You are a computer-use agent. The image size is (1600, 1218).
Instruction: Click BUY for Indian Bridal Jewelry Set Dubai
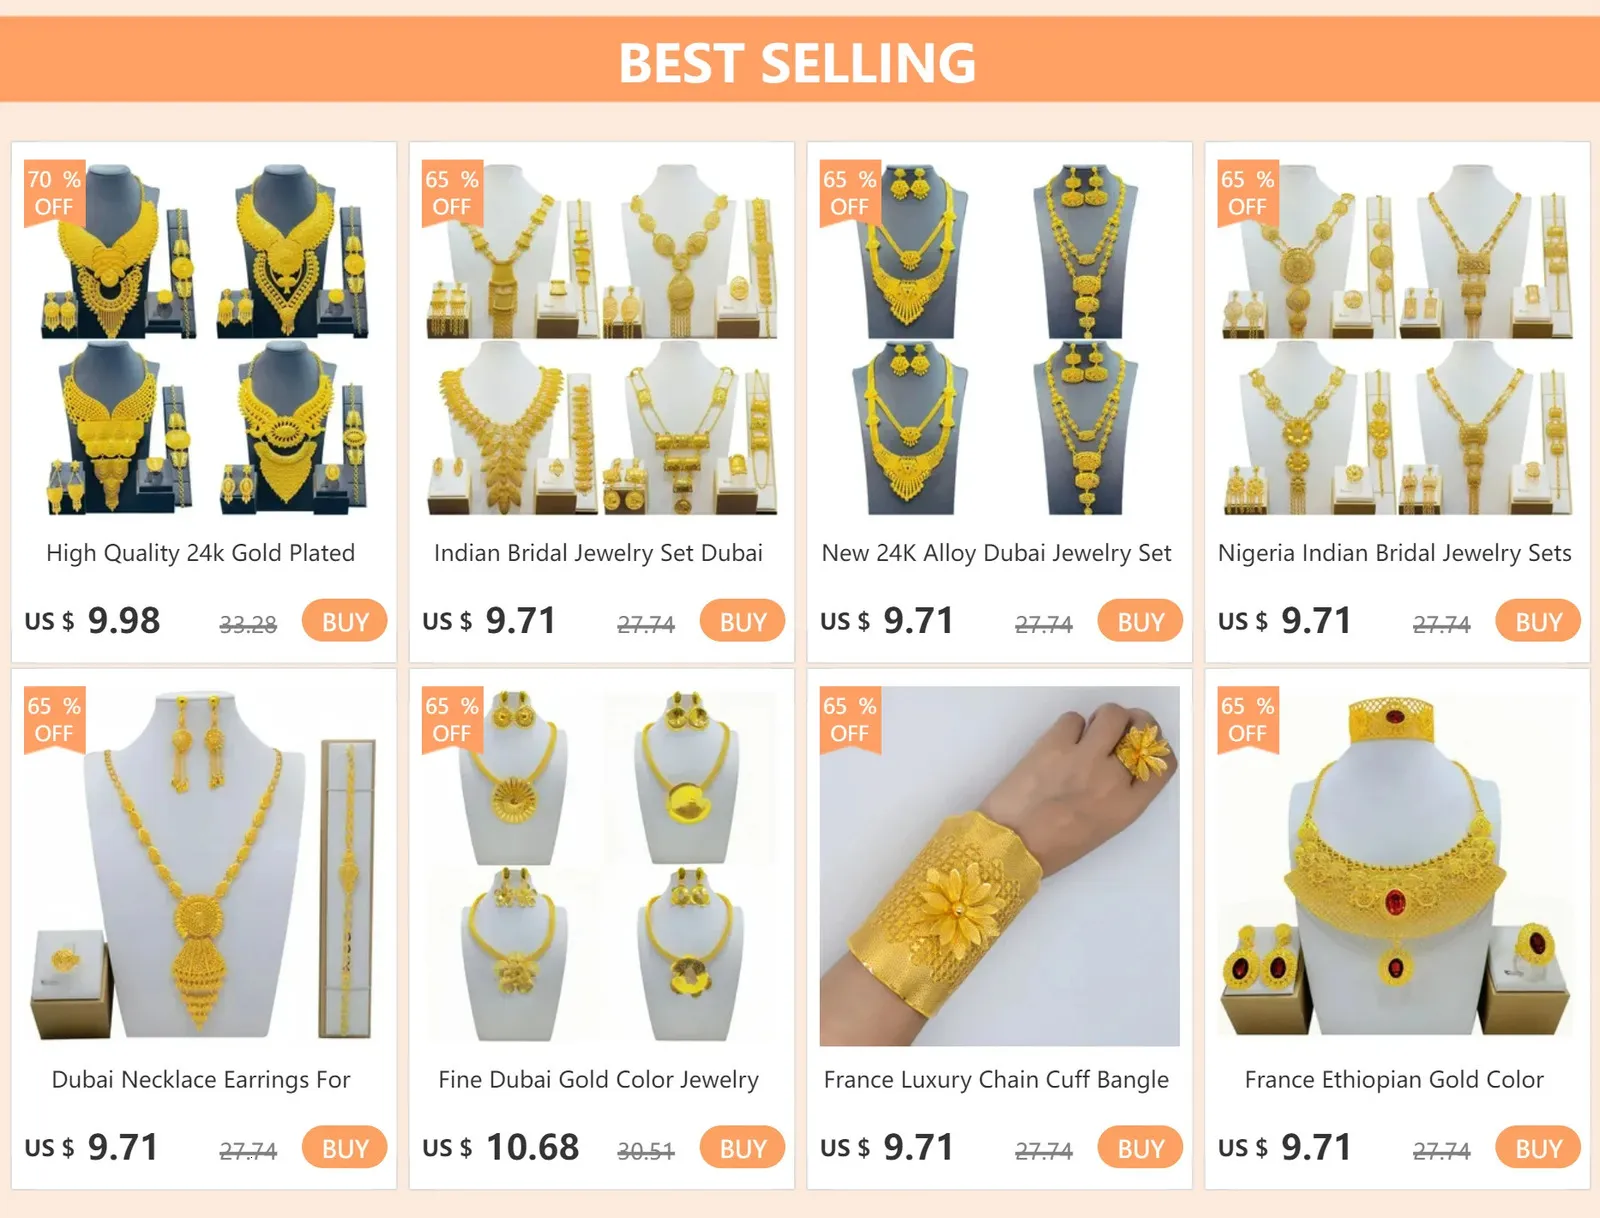click(743, 621)
